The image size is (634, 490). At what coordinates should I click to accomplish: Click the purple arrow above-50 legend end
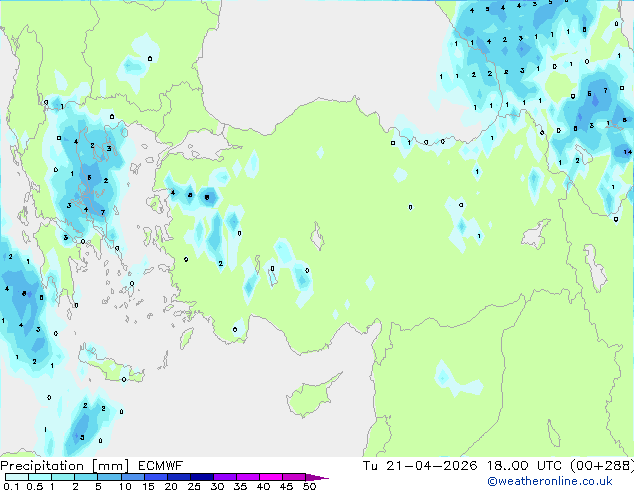[317, 477]
